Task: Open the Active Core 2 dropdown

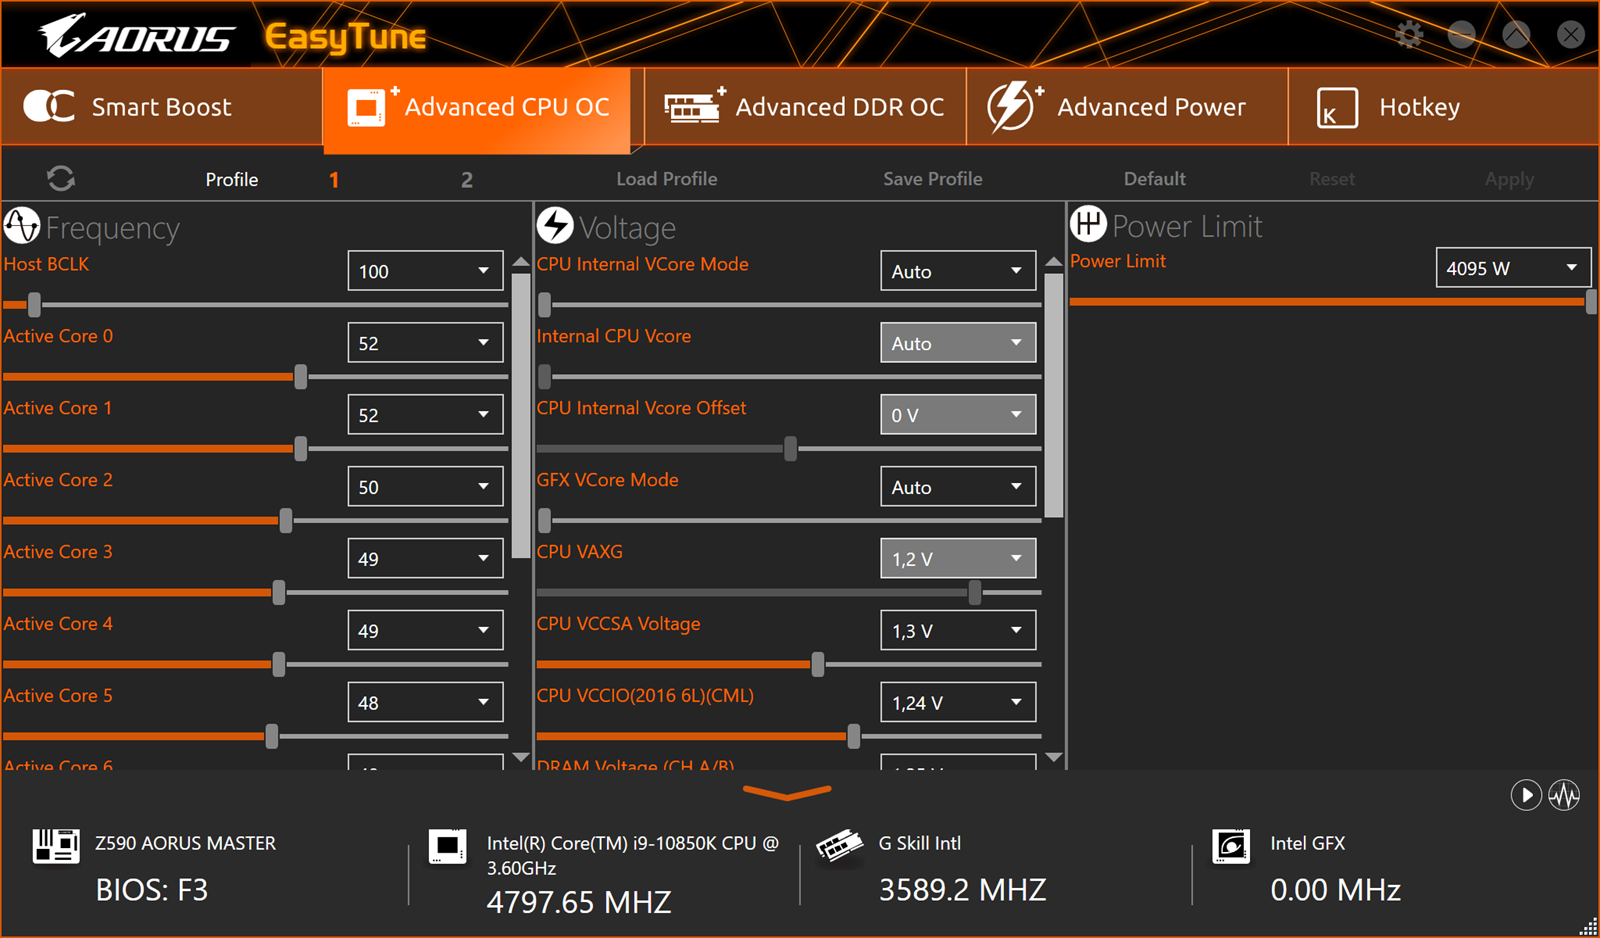Action: coord(425,487)
